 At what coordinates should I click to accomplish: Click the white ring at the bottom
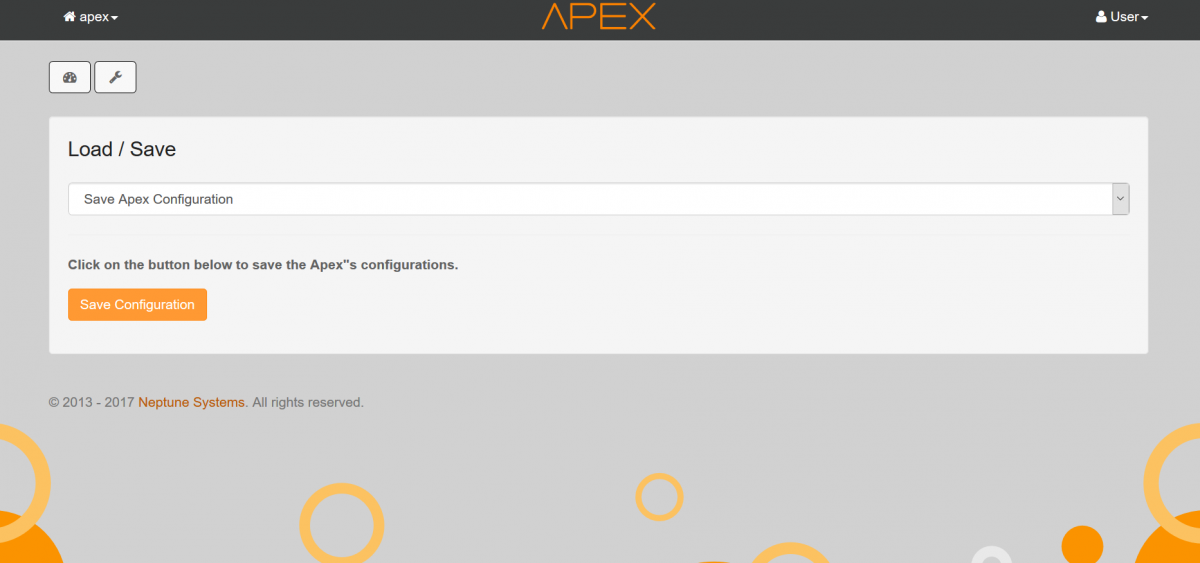(x=992, y=555)
